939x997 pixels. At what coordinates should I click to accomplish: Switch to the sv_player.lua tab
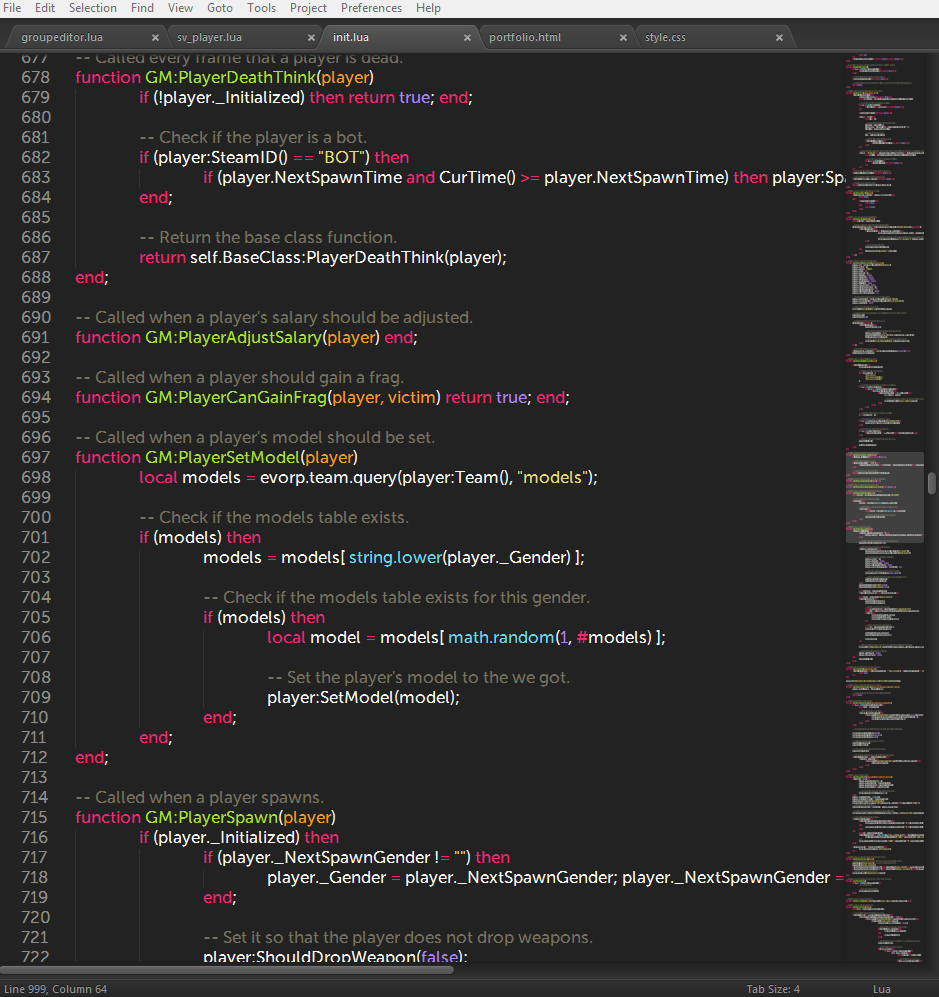(210, 38)
